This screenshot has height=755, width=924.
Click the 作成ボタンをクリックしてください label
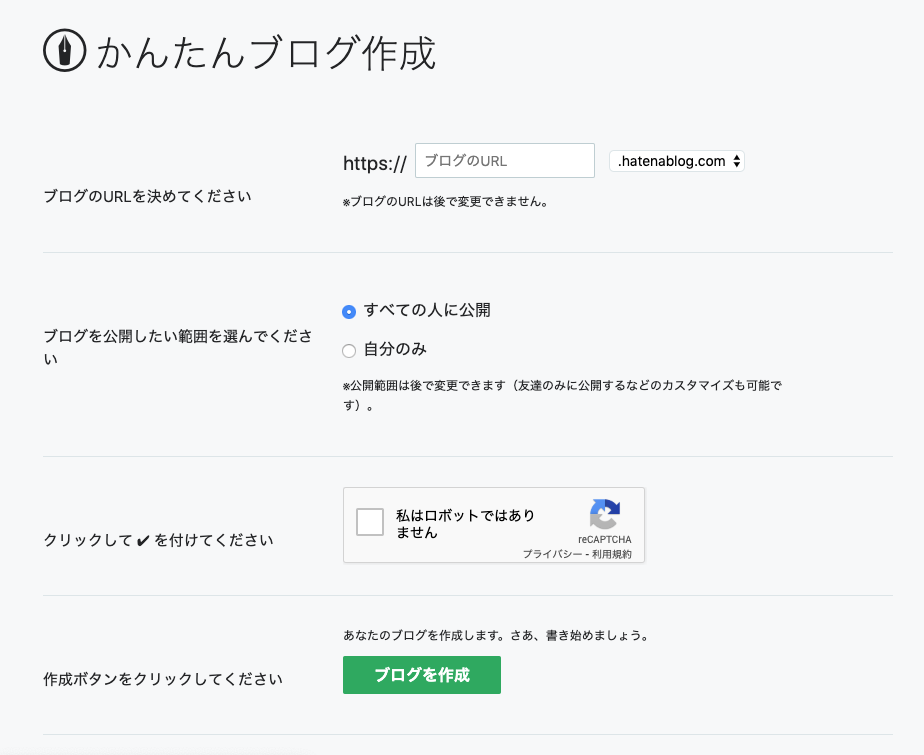pyautogui.click(x=163, y=679)
